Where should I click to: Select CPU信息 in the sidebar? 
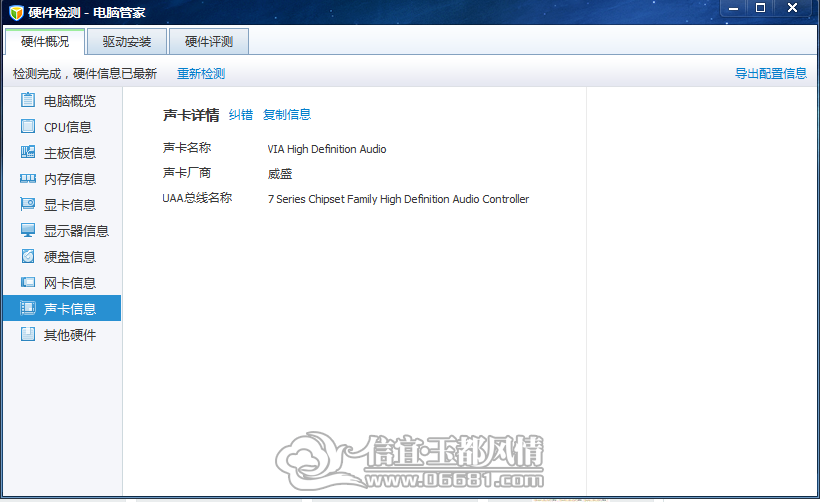pyautogui.click(x=62, y=127)
